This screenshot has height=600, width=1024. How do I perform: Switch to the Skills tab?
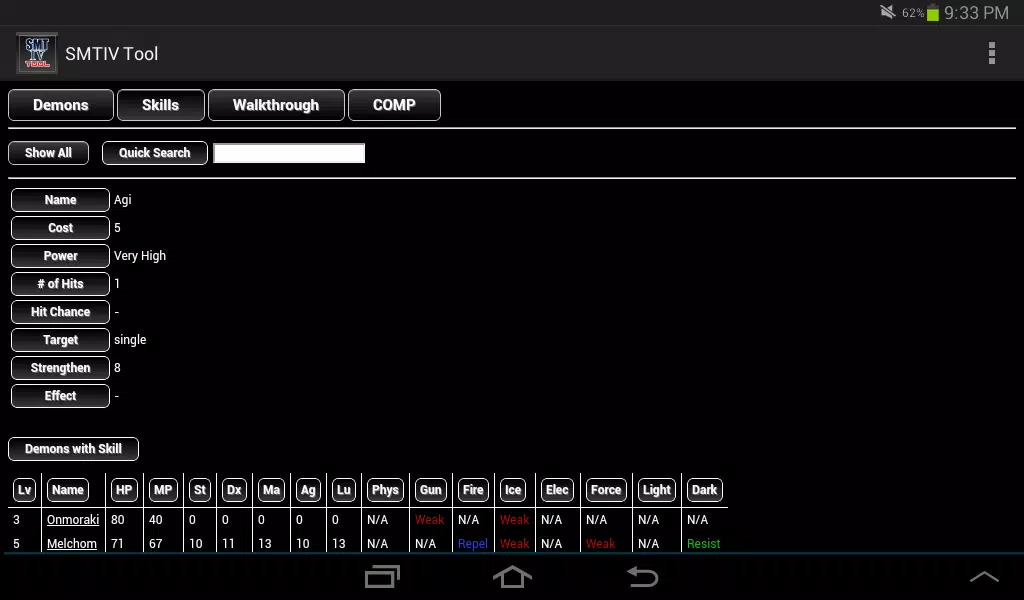pyautogui.click(x=161, y=105)
